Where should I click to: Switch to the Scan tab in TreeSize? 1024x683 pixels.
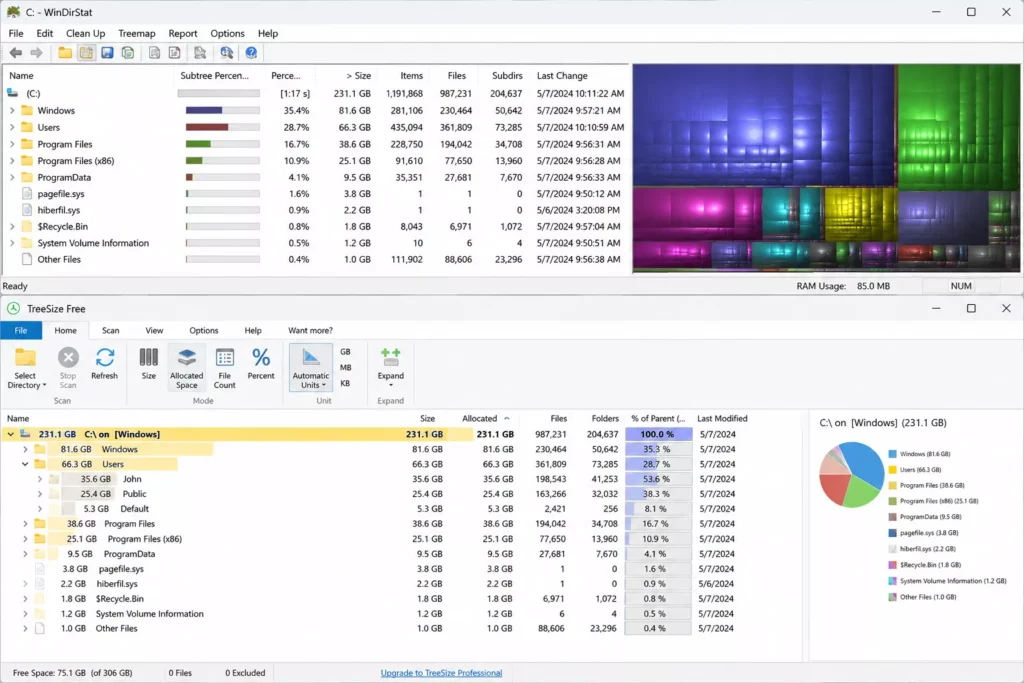coord(110,330)
